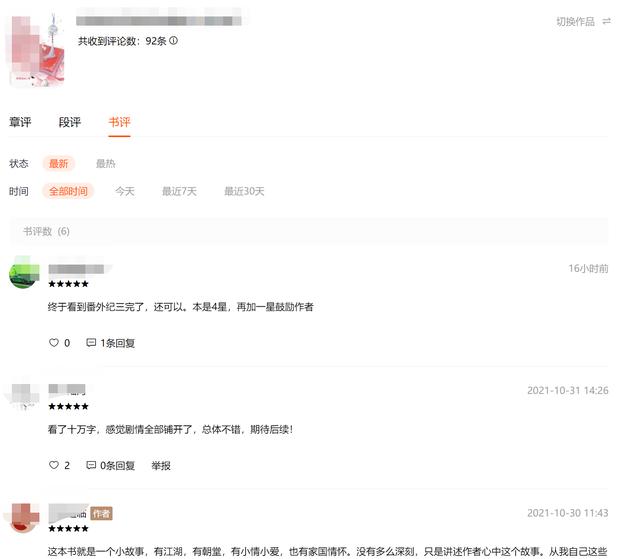Image resolution: width=640 pixels, height=559 pixels.
Task: Click the swap arrows icon next to 切换作品
Action: click(x=607, y=21)
